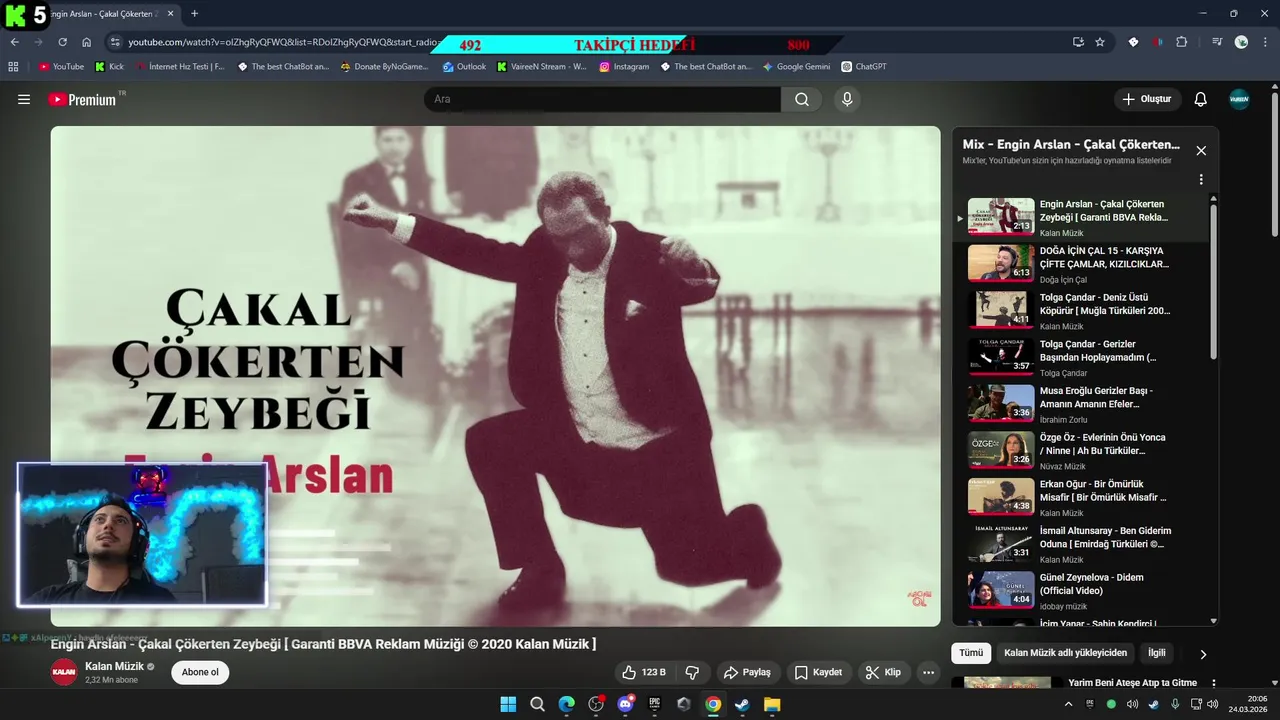Open clock showing 20:06

1247,704
